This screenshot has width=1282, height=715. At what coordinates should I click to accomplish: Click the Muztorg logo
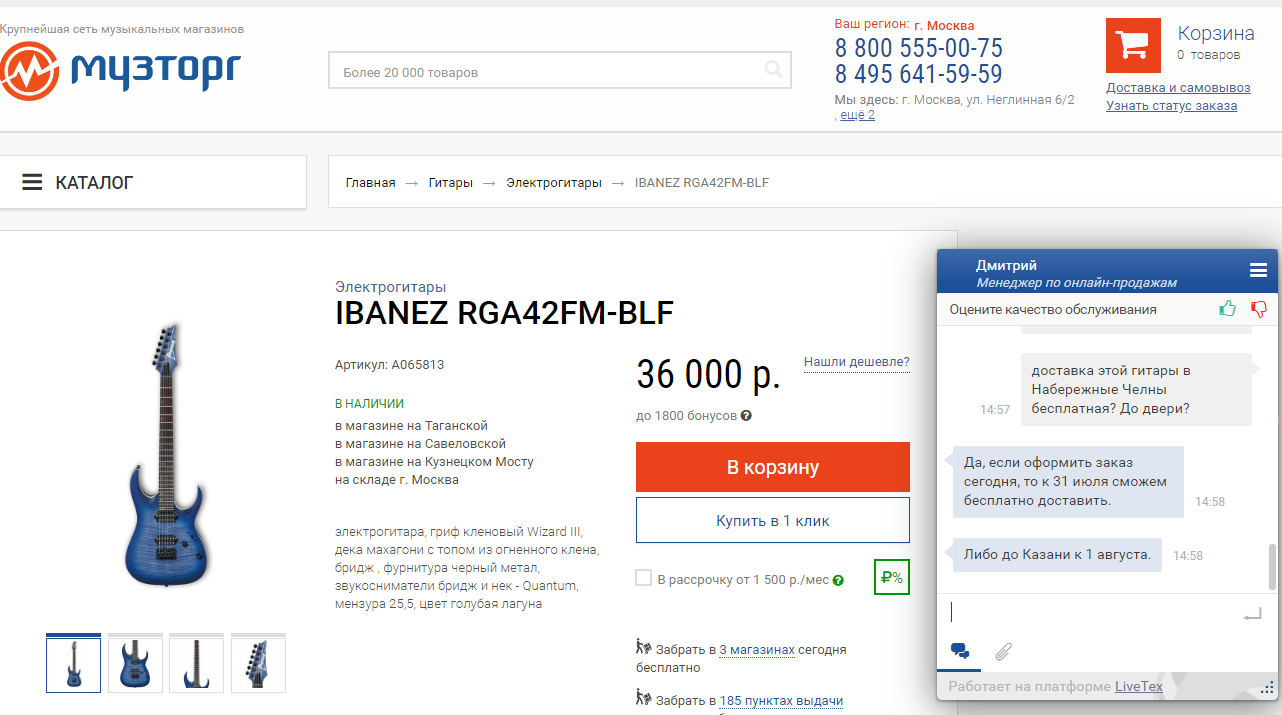pyautogui.click(x=120, y=69)
